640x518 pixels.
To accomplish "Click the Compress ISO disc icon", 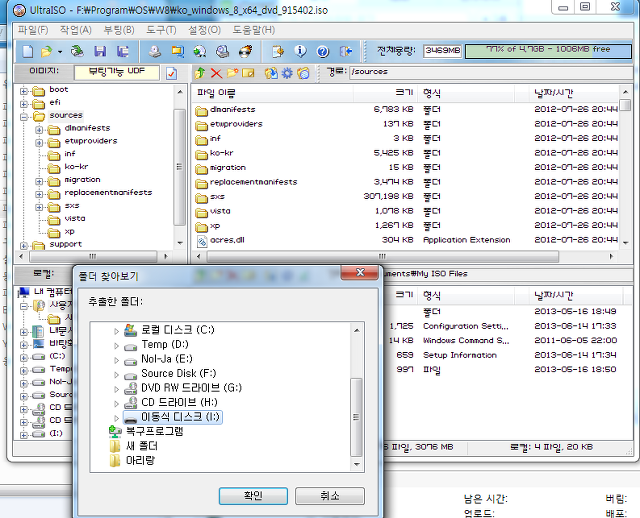I will 222,51.
